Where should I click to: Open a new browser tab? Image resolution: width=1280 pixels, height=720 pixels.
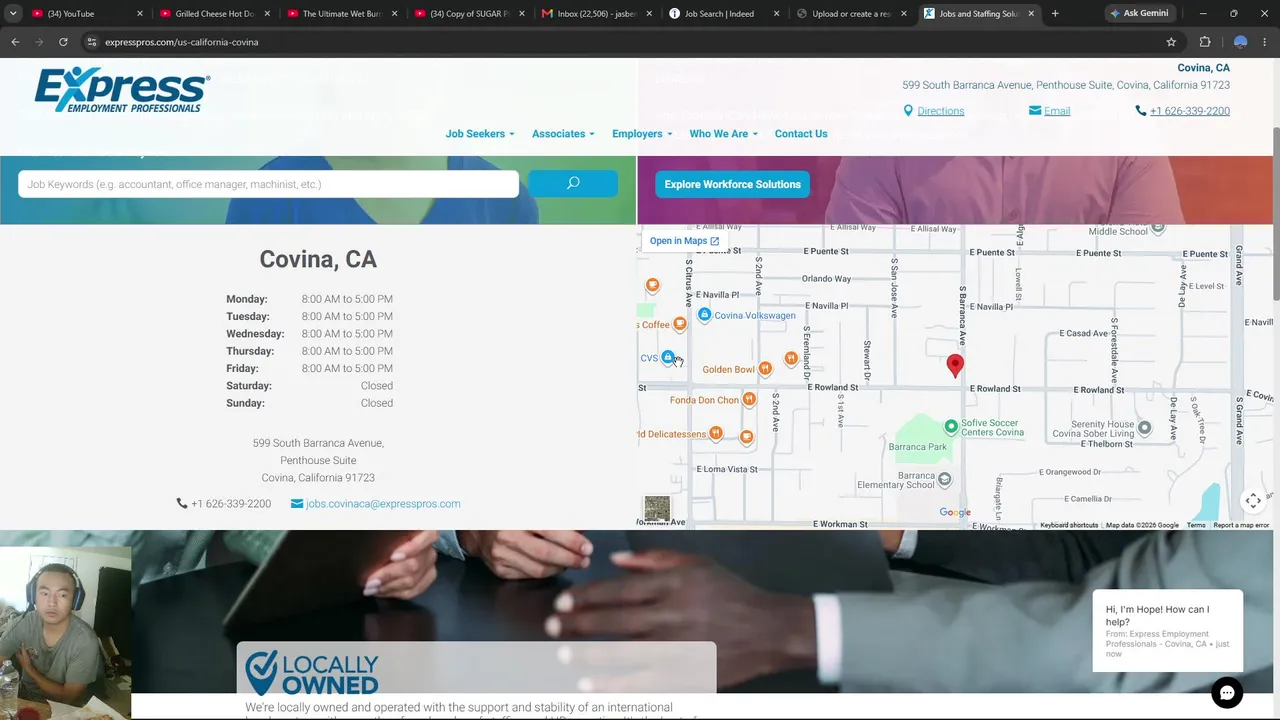1055,14
